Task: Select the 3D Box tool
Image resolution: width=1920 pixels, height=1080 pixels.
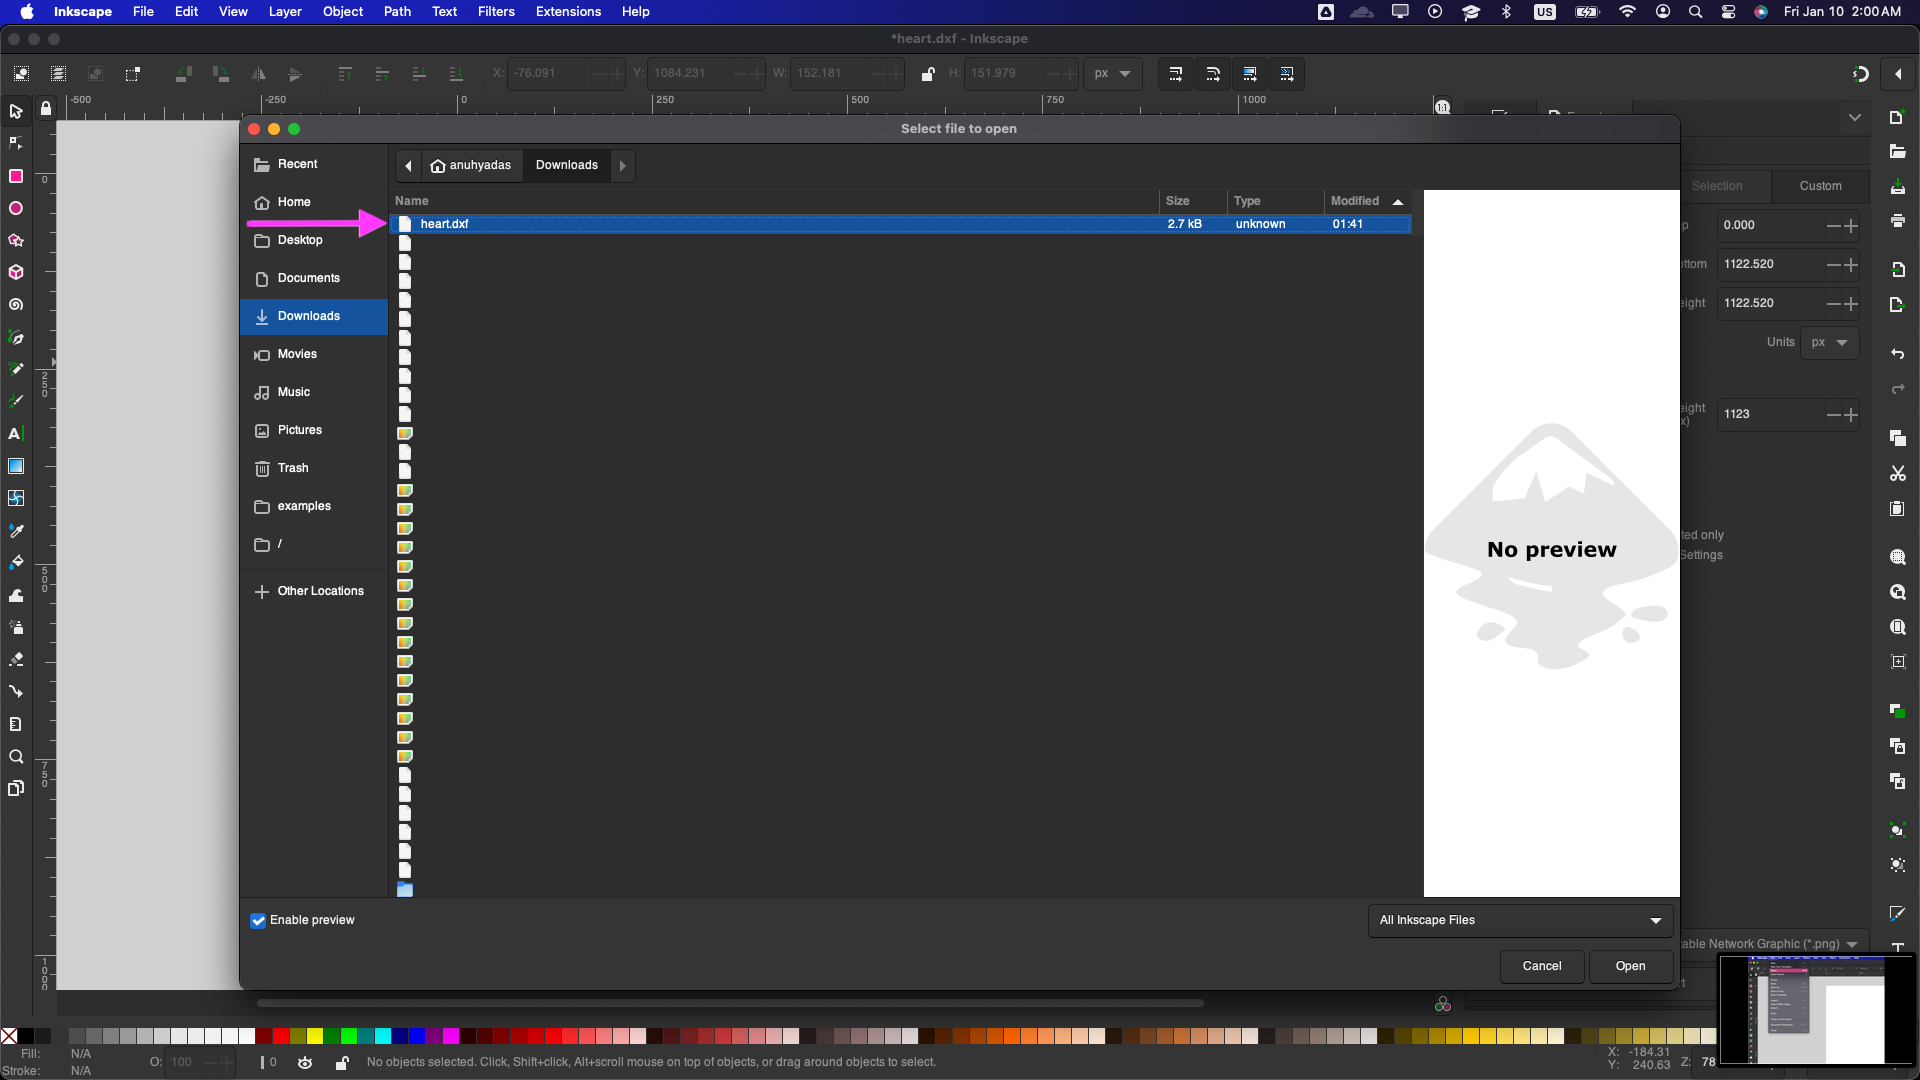Action: pos(16,272)
